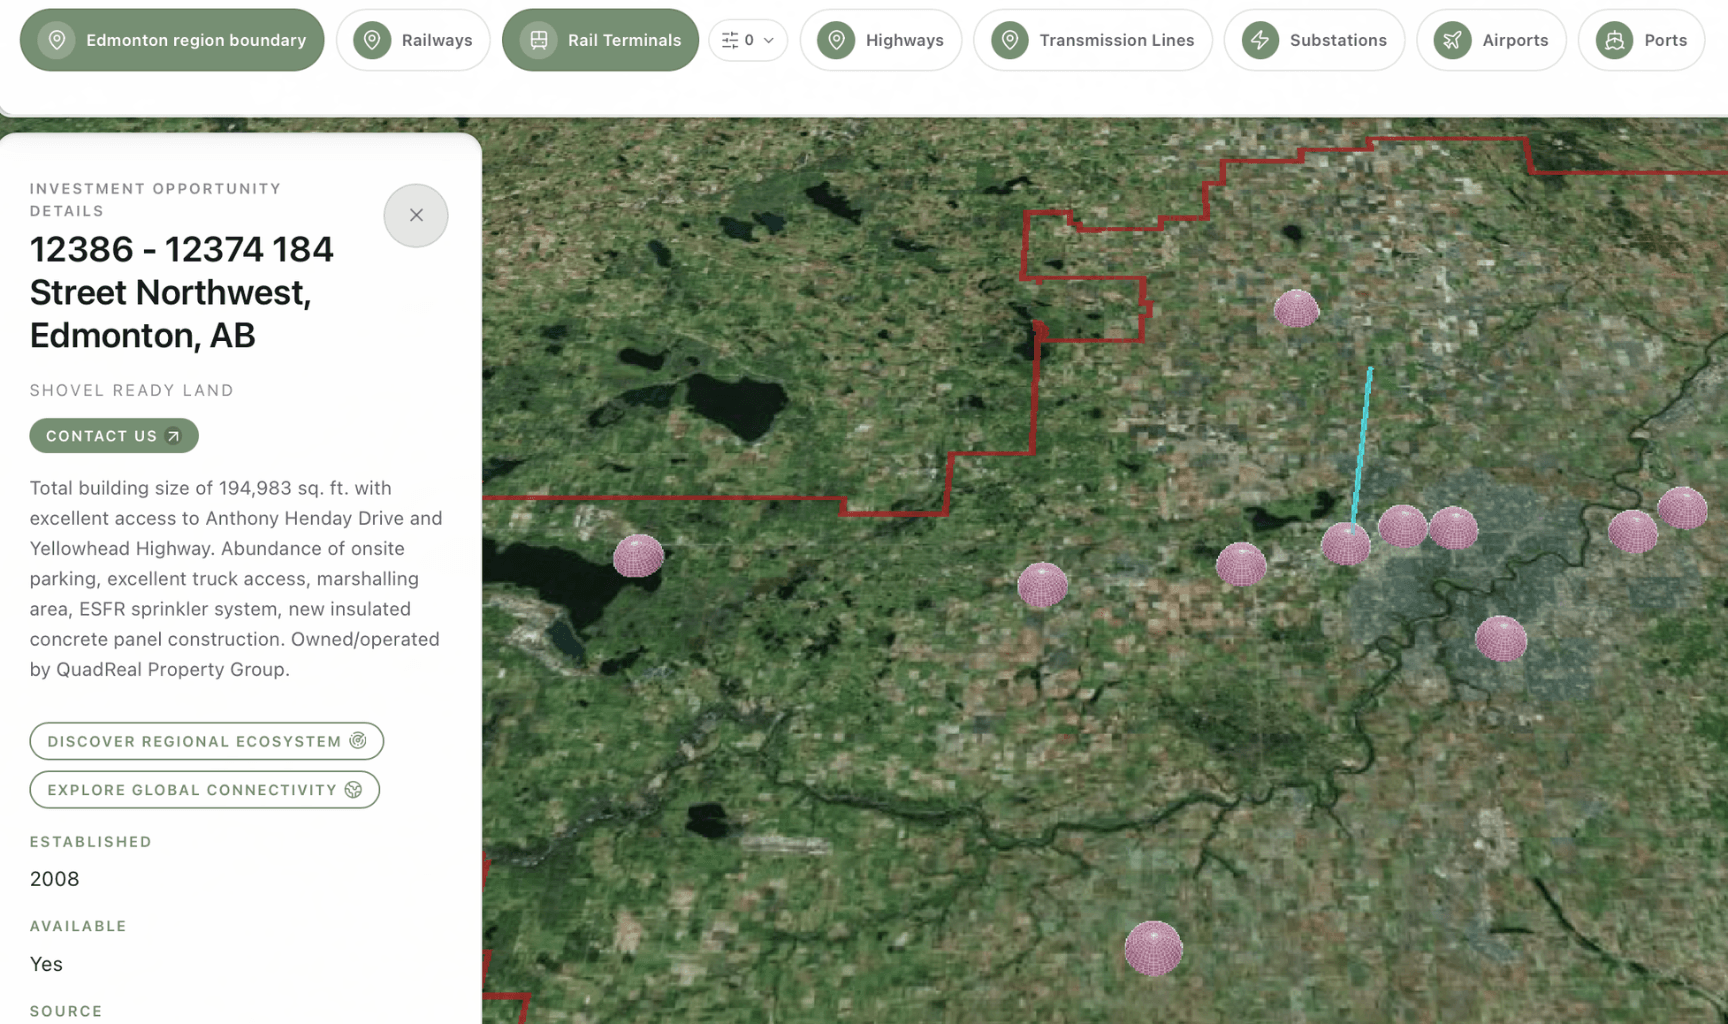1728x1024 pixels.
Task: Open the filter dropdown showing 0
Action: 748,40
